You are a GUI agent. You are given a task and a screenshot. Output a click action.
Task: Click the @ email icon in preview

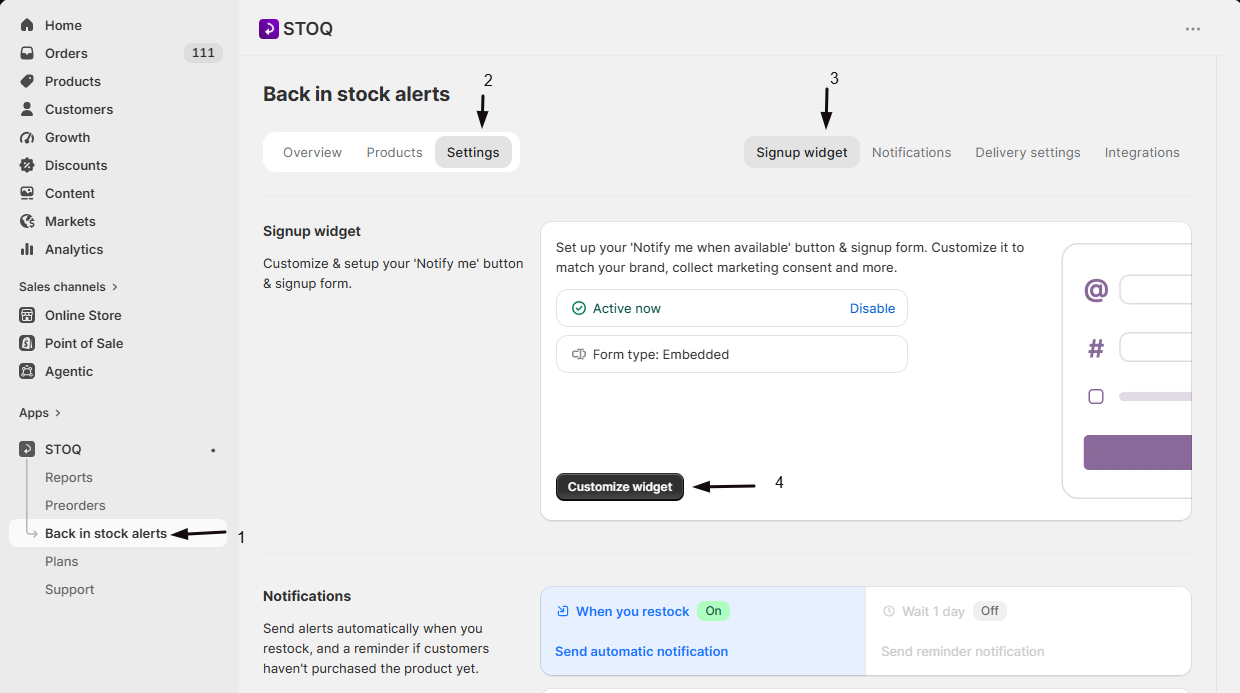[x=1096, y=290]
